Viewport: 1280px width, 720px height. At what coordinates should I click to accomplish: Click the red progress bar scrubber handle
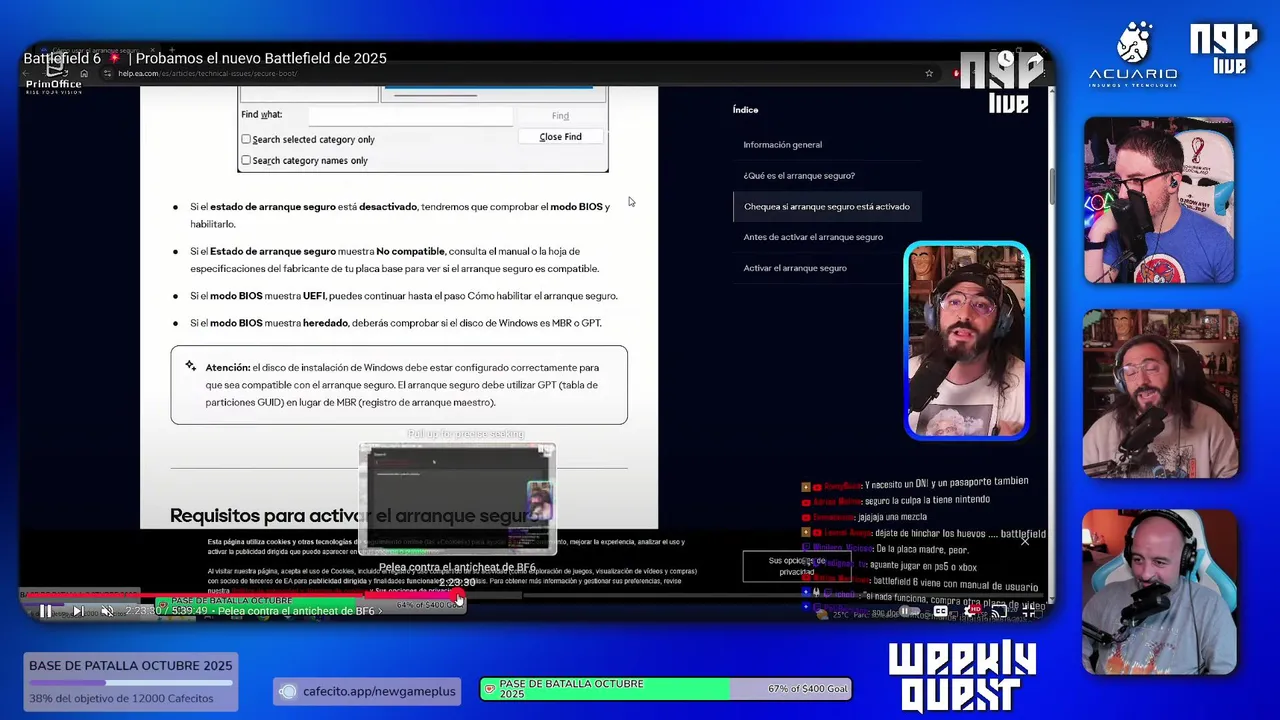(x=459, y=596)
